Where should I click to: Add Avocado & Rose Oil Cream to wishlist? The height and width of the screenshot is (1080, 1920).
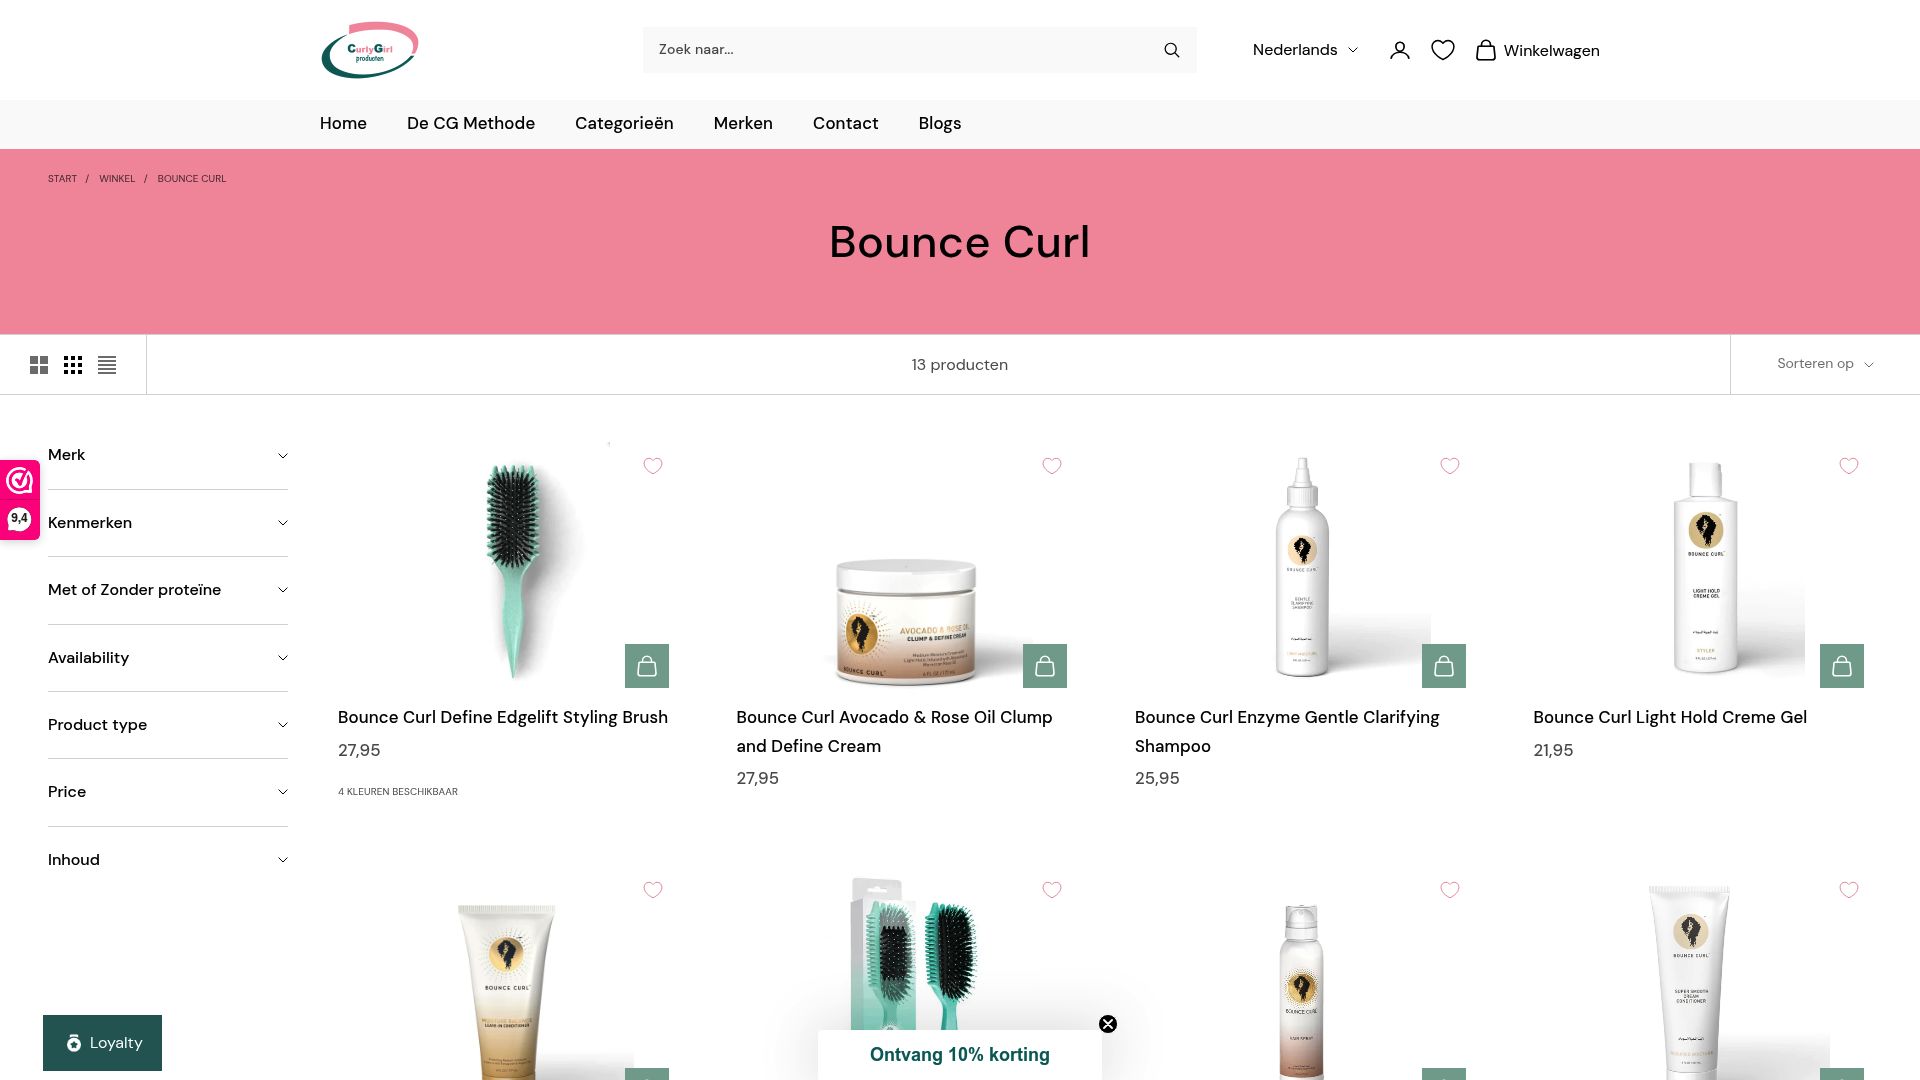(1052, 466)
